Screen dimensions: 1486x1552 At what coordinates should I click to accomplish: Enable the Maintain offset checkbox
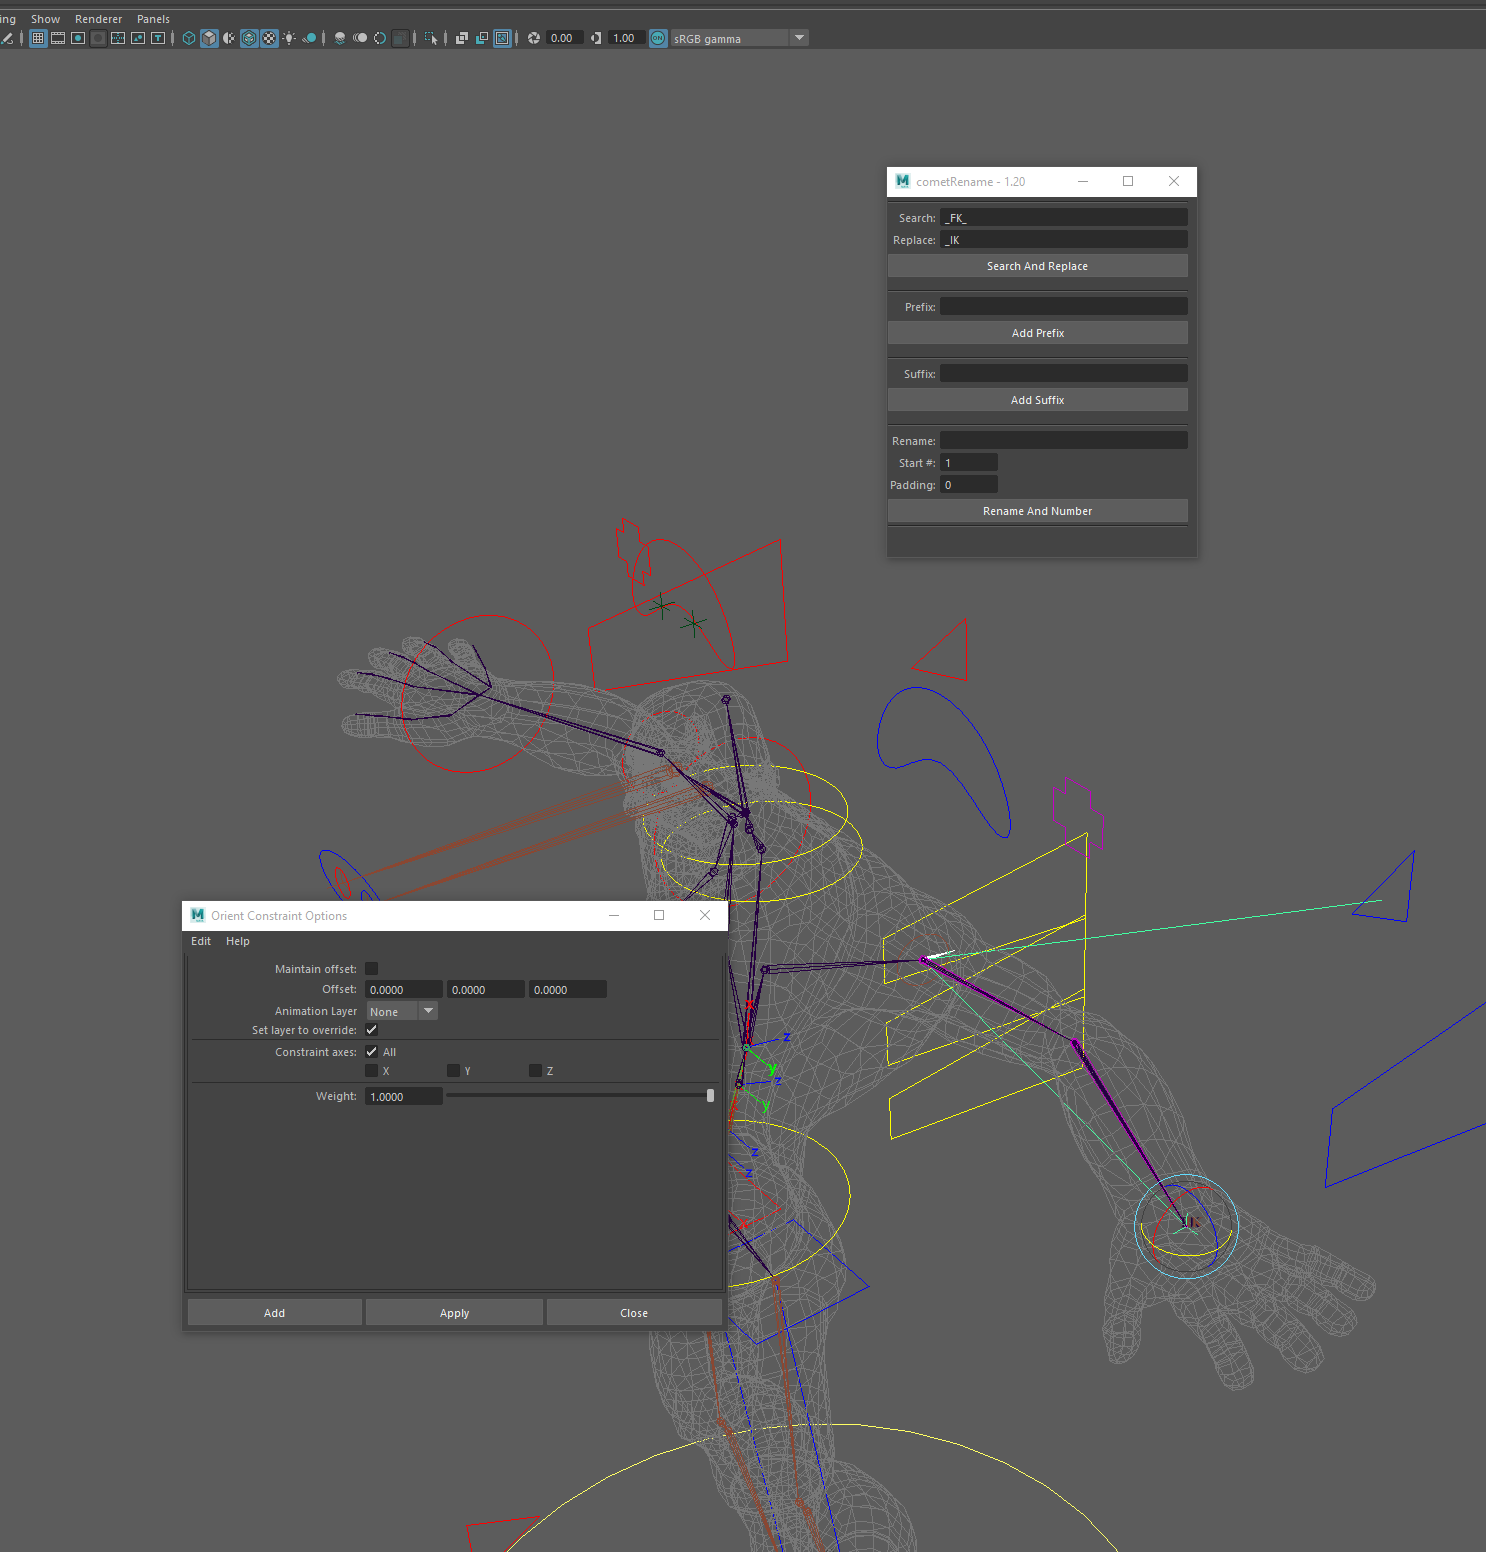(371, 968)
